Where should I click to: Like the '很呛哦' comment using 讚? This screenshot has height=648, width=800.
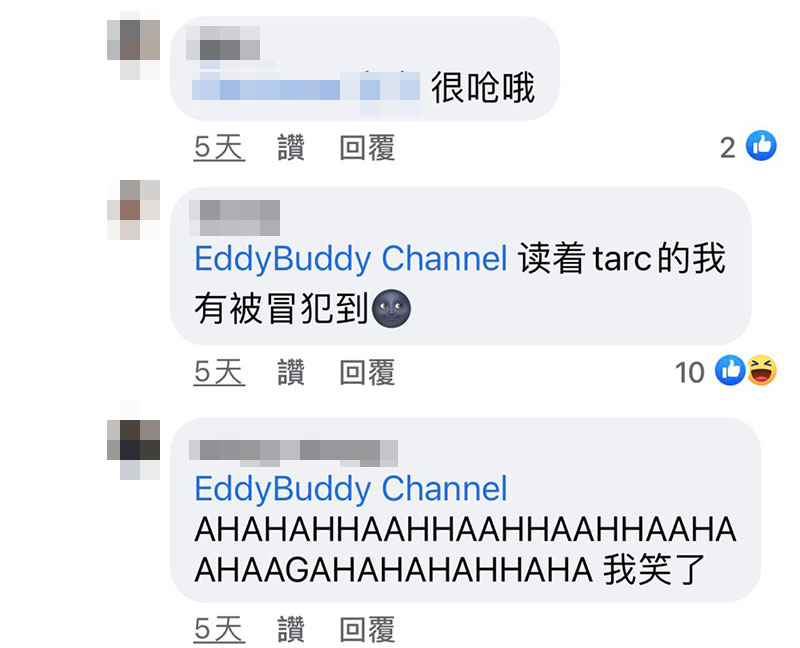291,147
